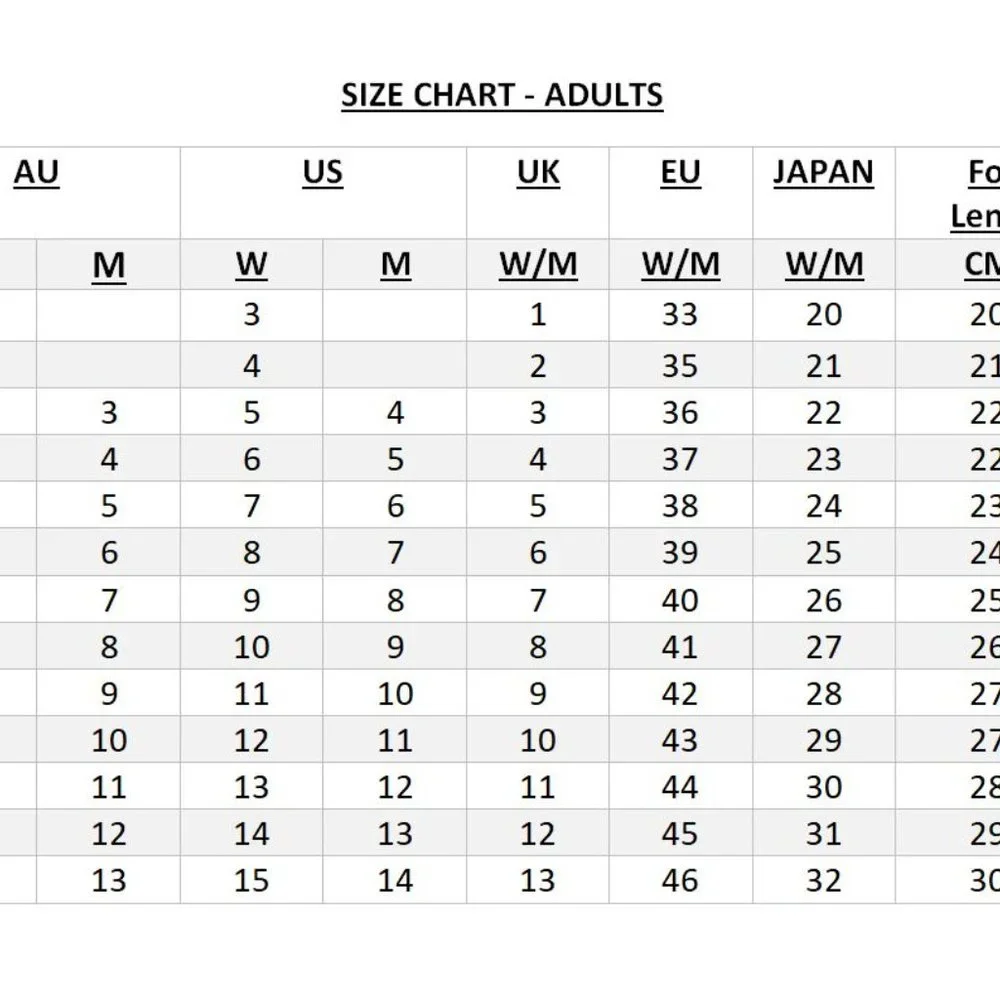Image resolution: width=1000 pixels, height=1000 pixels.
Task: Click US women's size 15 cell
Action: (251, 880)
